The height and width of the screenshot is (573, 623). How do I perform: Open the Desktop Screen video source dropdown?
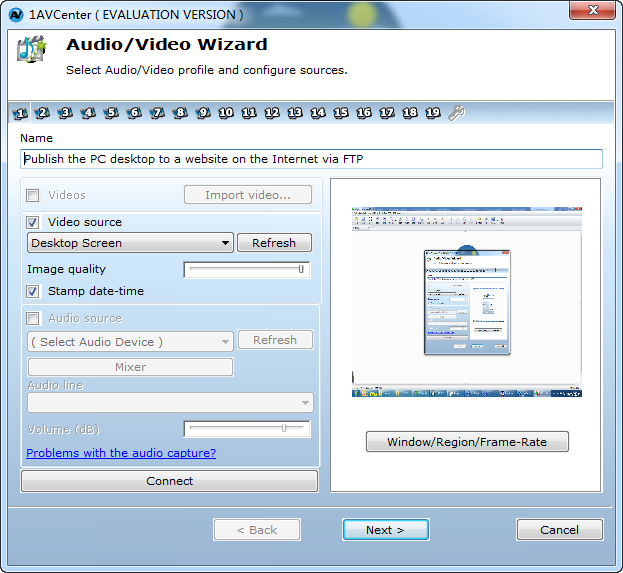point(130,243)
